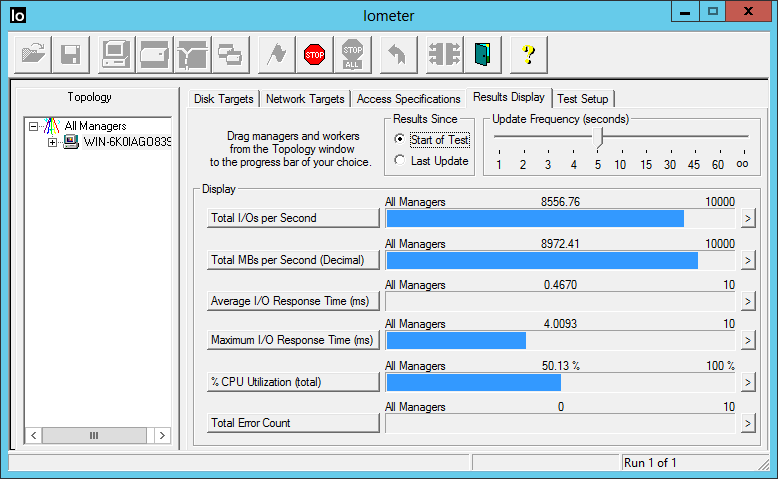
Task: Open help with the question mark icon
Action: coord(529,55)
